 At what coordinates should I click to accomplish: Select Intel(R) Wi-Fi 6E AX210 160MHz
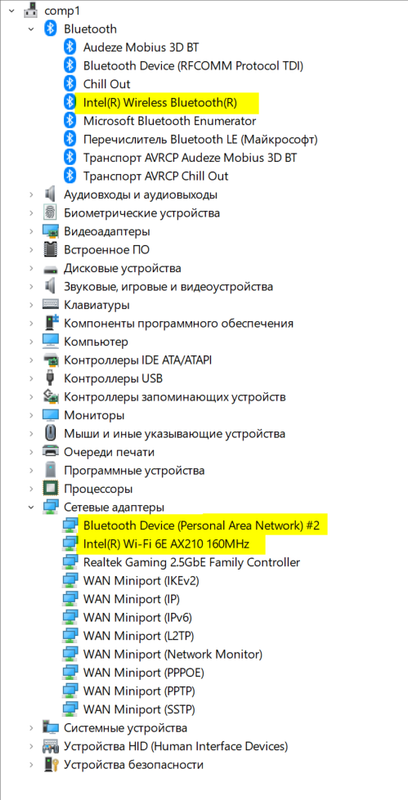tap(166, 544)
